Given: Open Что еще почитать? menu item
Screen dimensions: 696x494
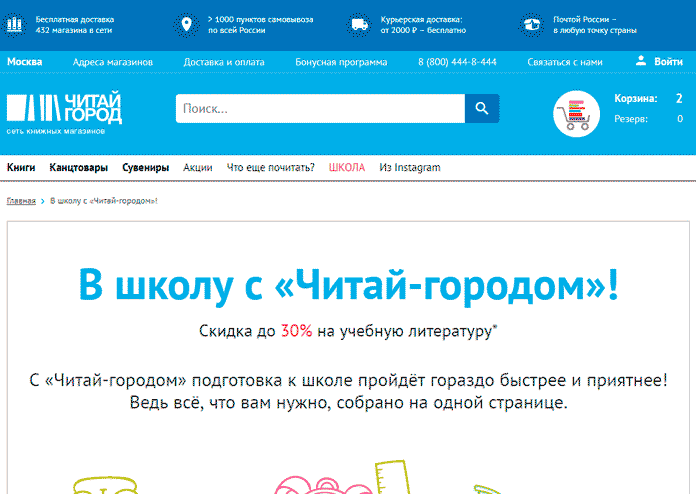Looking at the screenshot, I should point(270,167).
